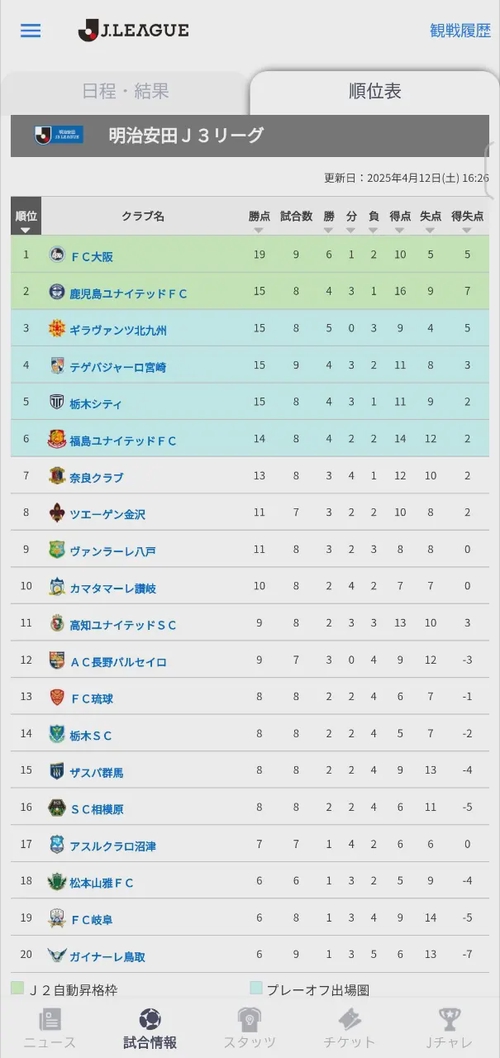Sort table by 順位 column arrow
The image size is (500, 1058).
26,230
